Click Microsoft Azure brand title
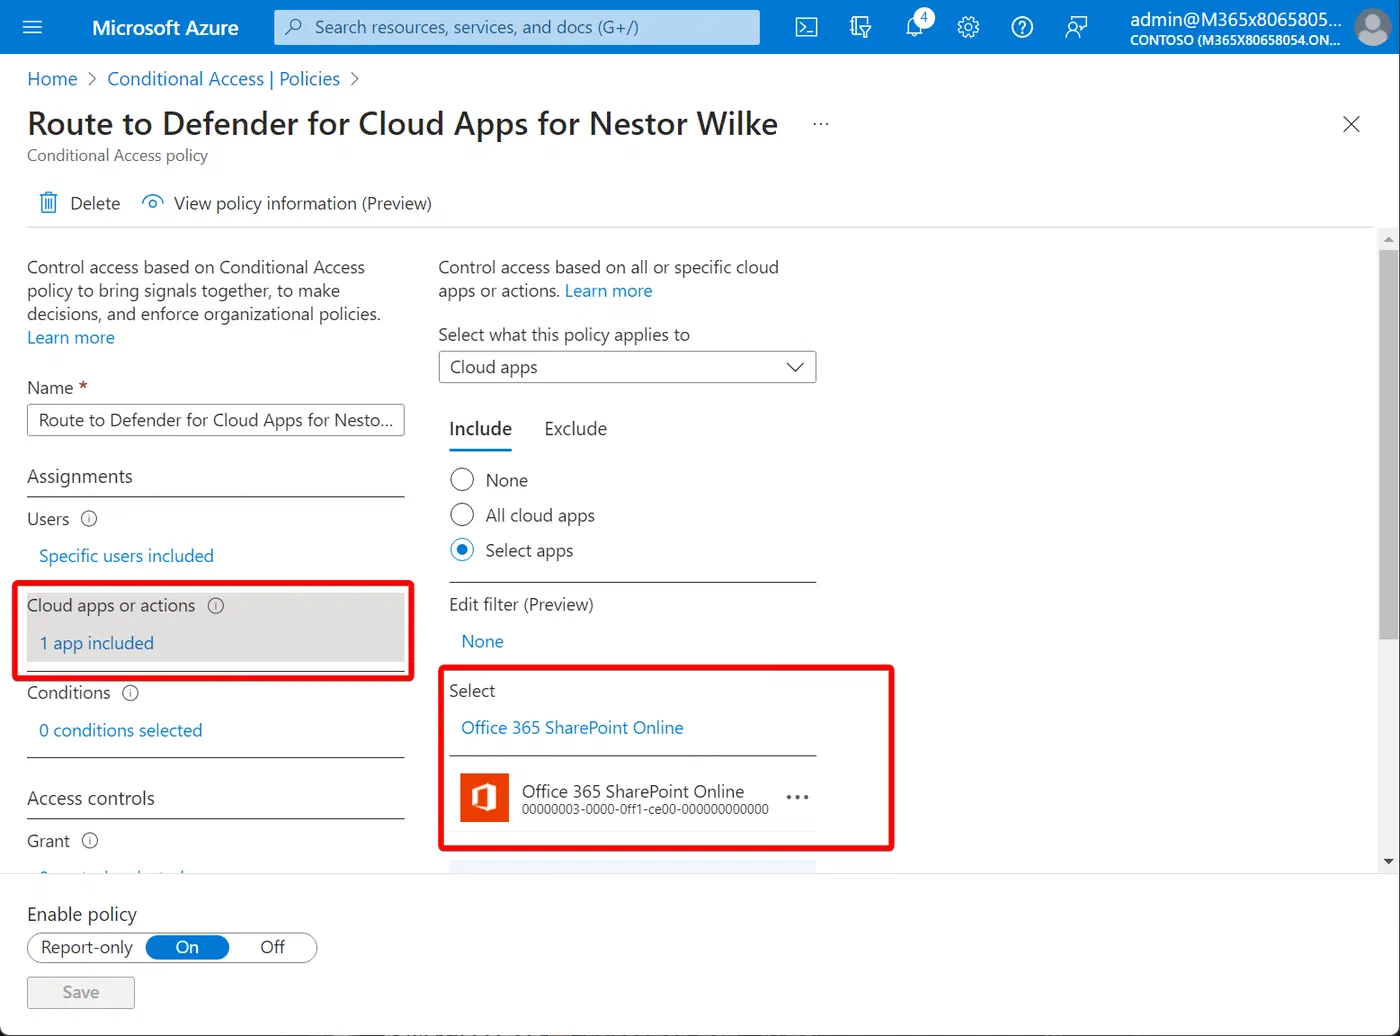Screen dimensions: 1400x1036 [x=165, y=27]
